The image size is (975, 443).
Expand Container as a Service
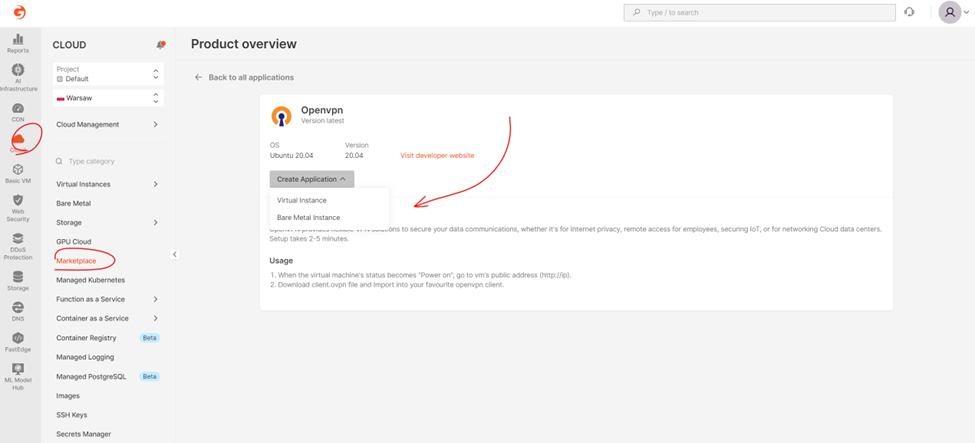[107, 318]
